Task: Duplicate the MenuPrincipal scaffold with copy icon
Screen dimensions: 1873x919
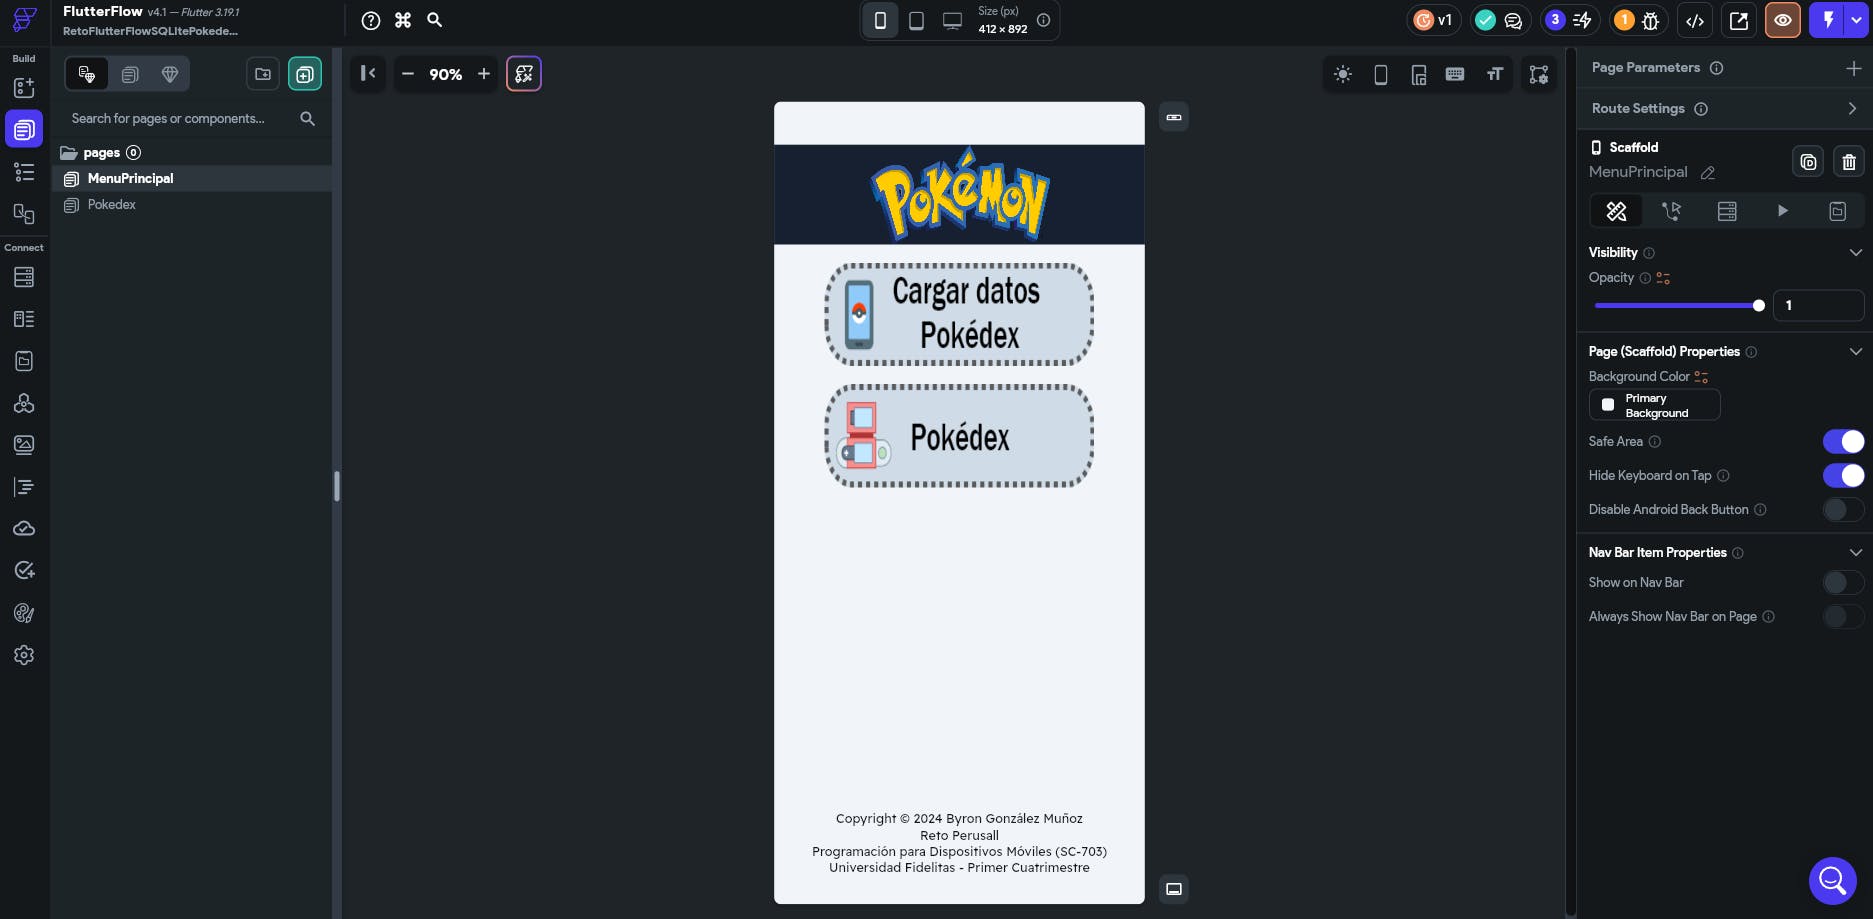Action: (x=1809, y=162)
